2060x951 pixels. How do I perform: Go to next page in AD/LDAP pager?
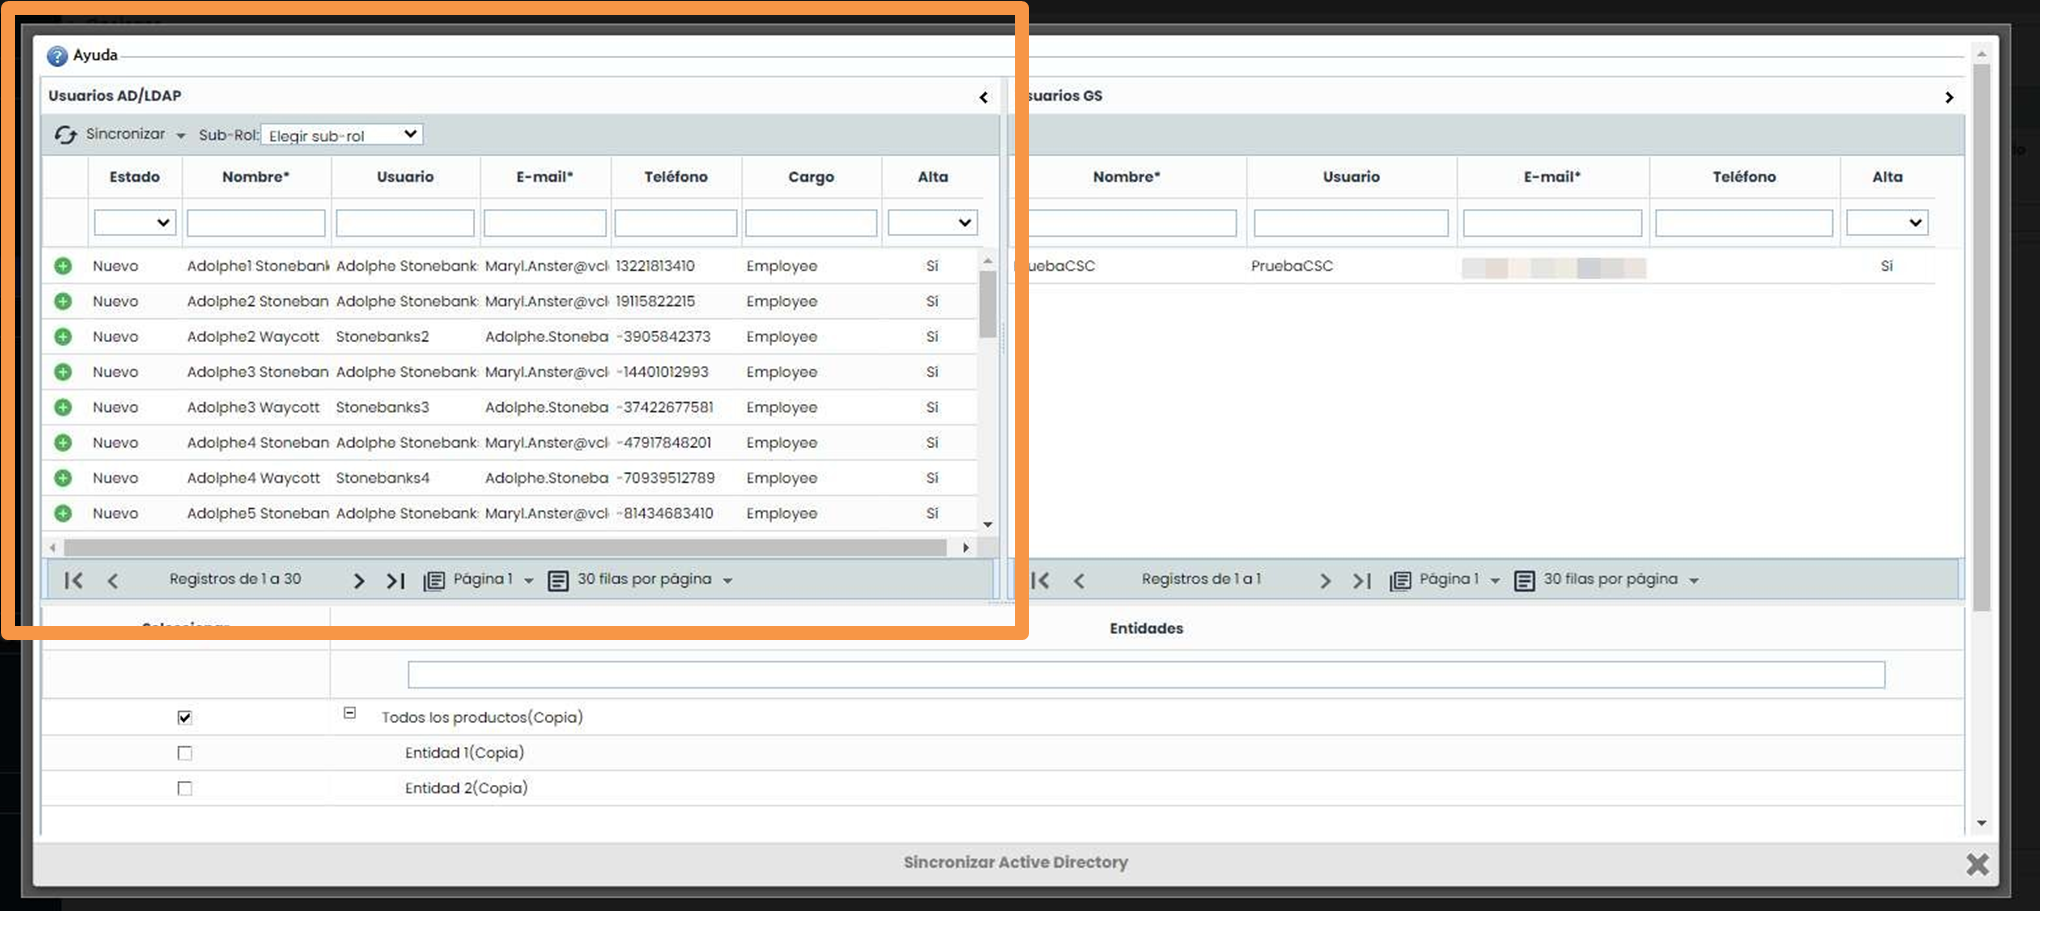359,580
